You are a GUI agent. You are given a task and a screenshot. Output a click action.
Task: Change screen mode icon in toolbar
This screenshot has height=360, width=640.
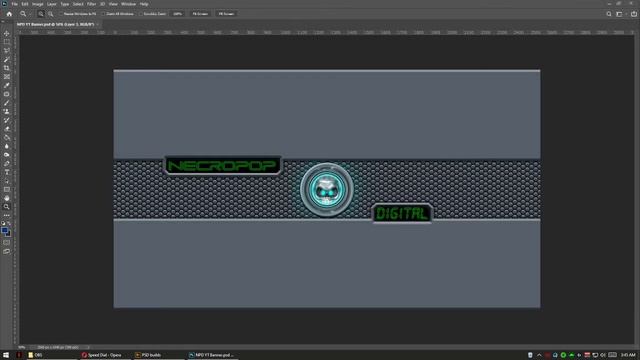(x=7, y=252)
